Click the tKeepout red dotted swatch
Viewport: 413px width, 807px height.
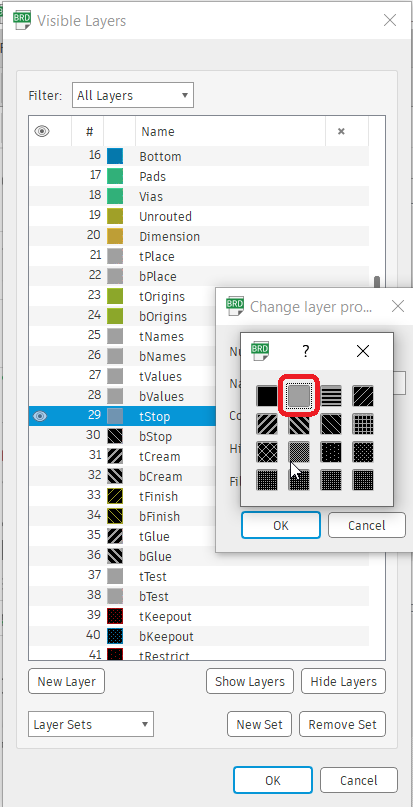[x=115, y=617]
